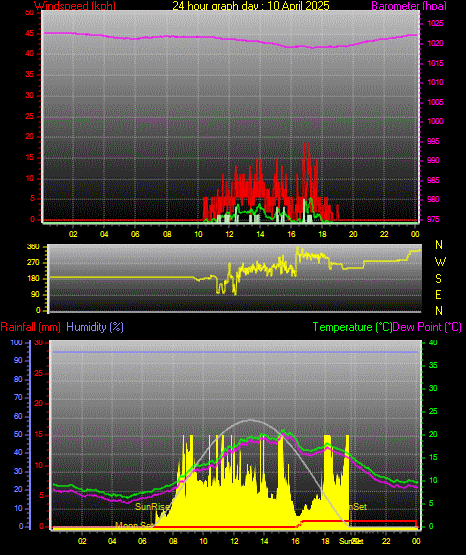Viewport: 466px width, 555px height.
Task: Click the E compass direction letter
Action: (438, 294)
